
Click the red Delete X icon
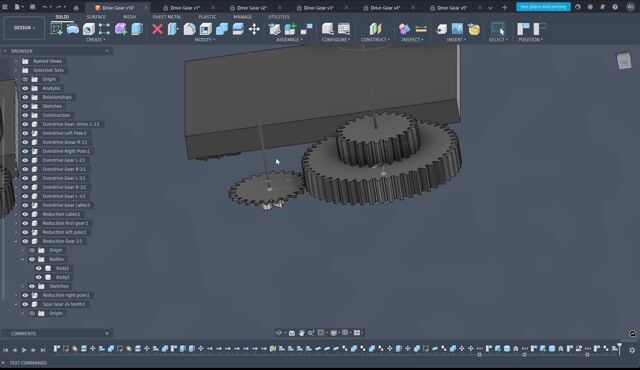pyautogui.click(x=157, y=29)
